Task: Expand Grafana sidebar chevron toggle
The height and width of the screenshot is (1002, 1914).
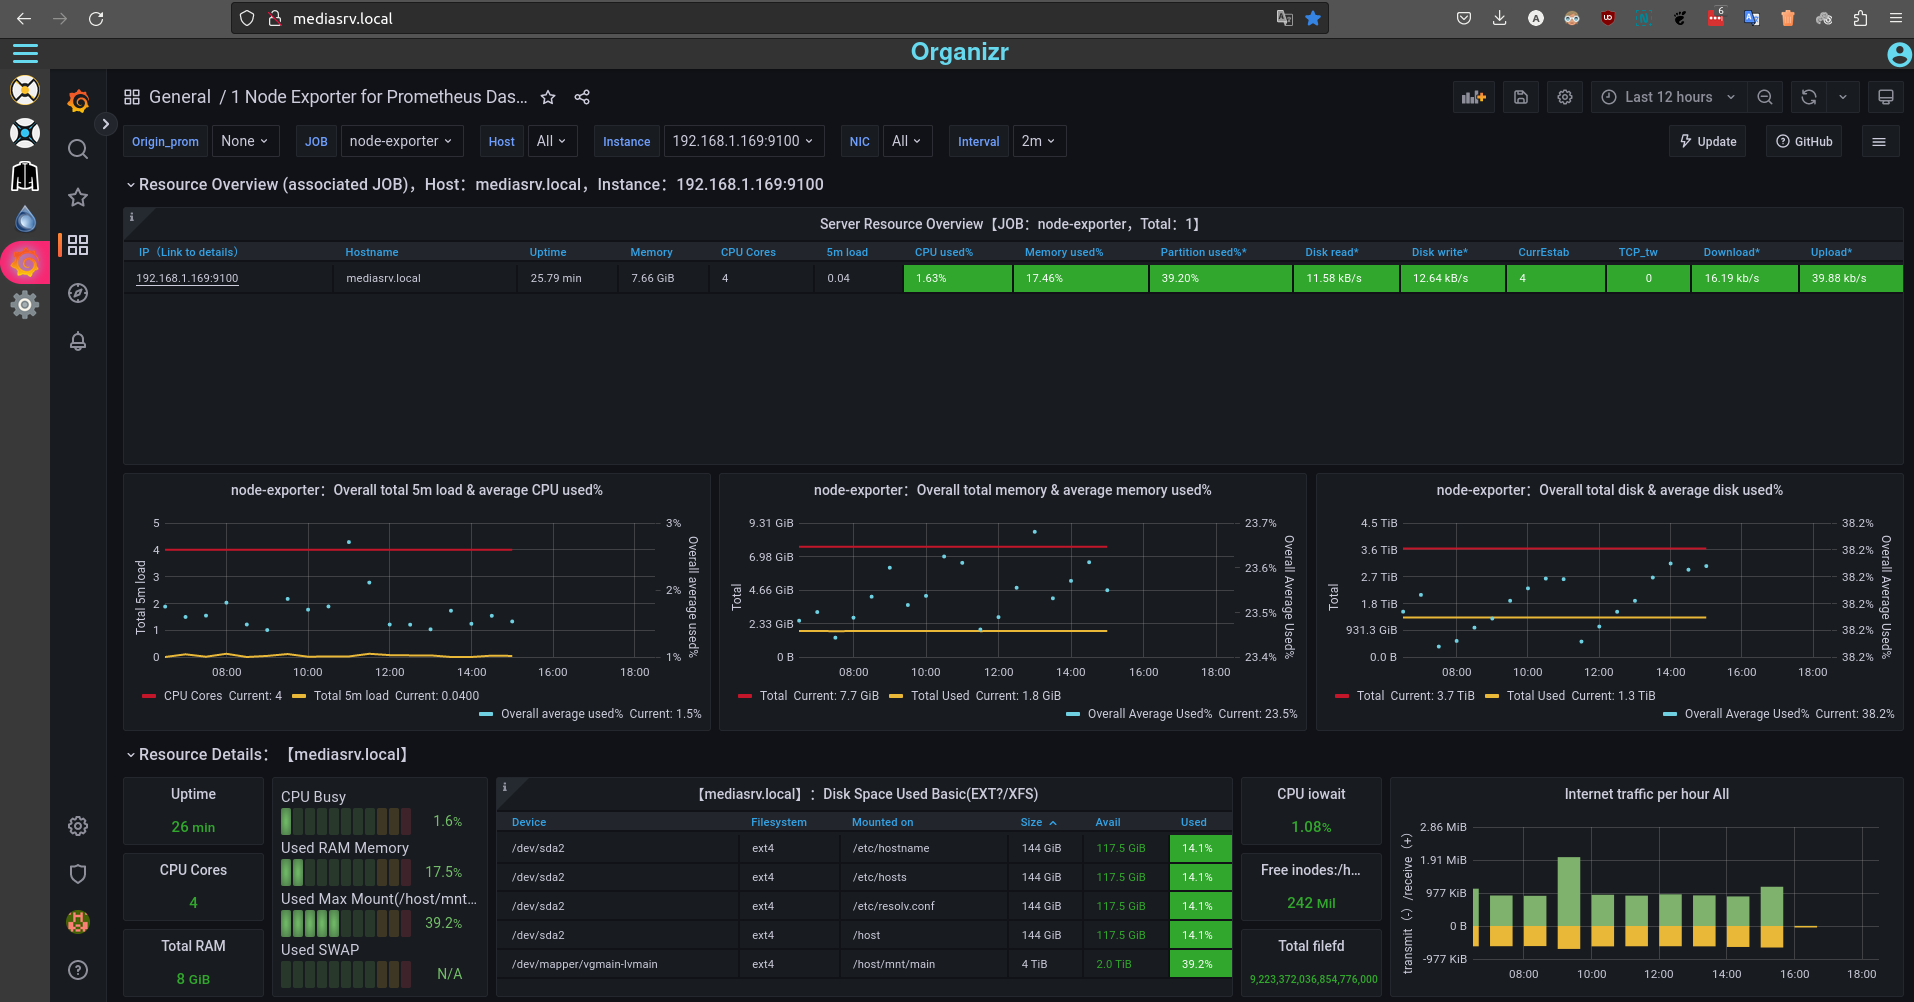Action: [105, 124]
